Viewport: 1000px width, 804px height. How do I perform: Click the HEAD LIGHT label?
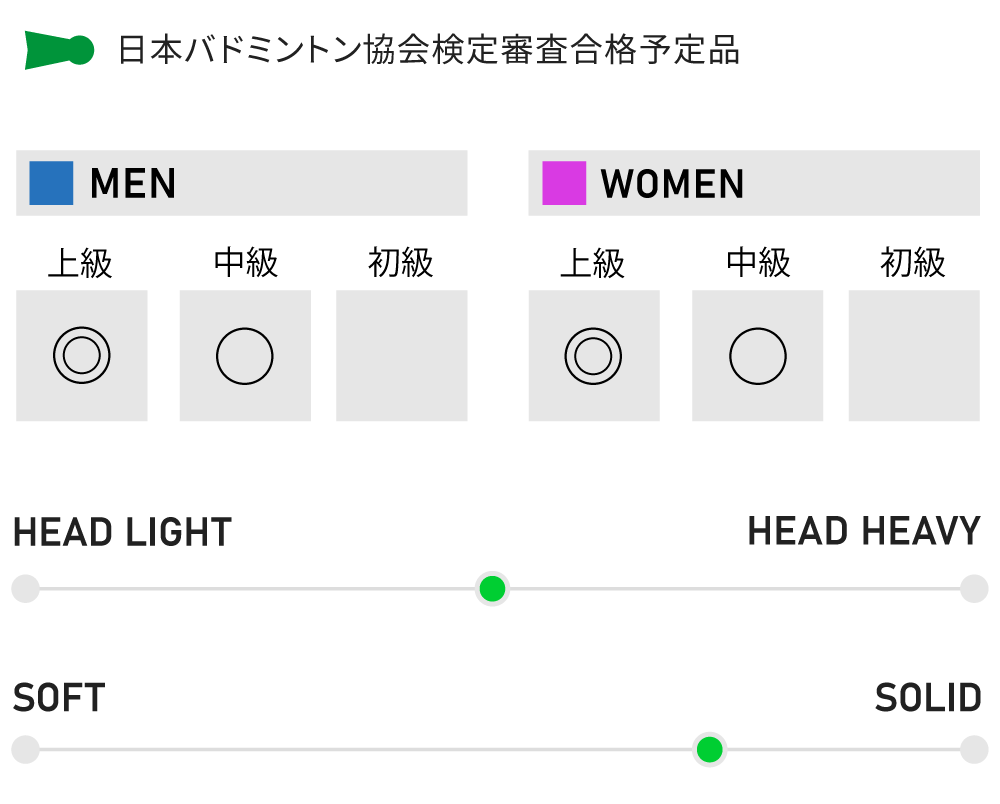click(122, 533)
